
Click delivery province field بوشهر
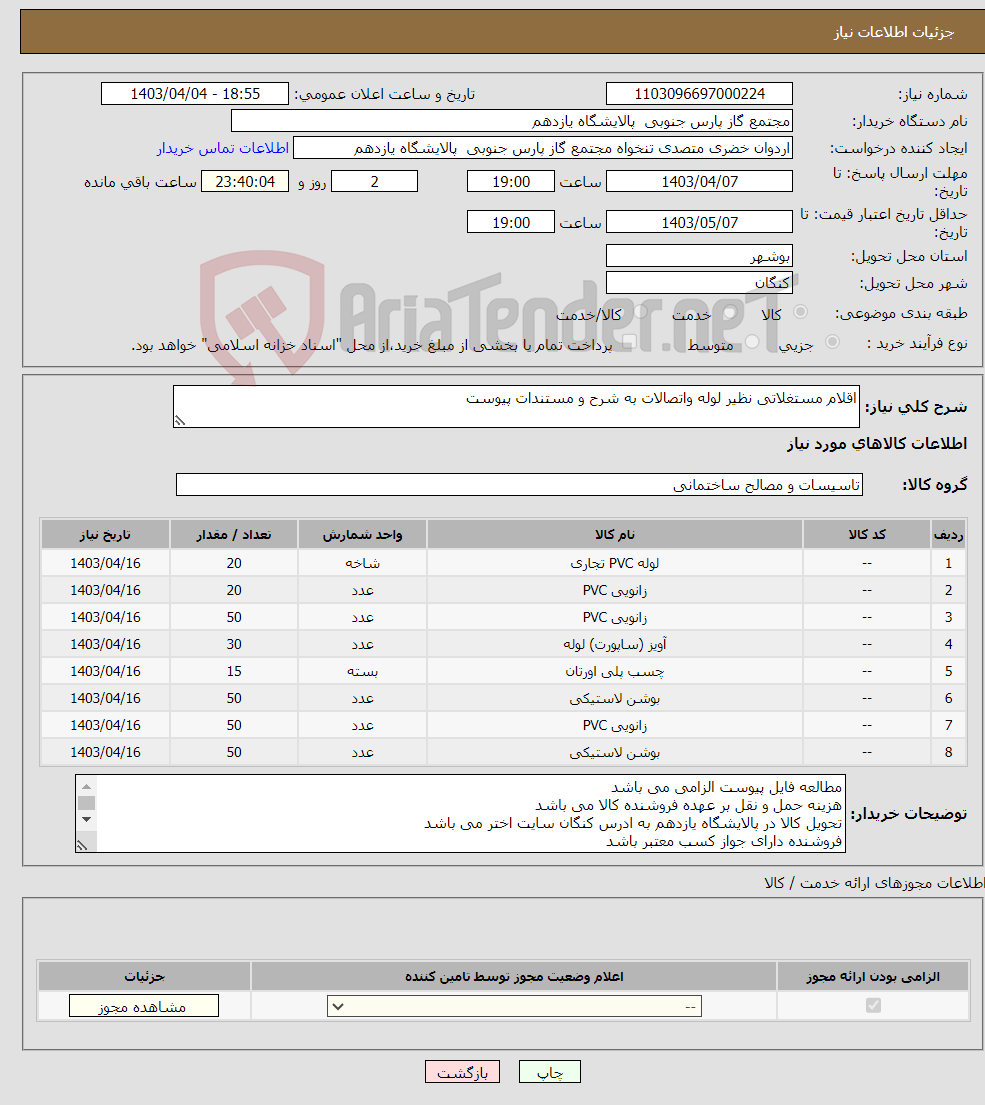[699, 256]
